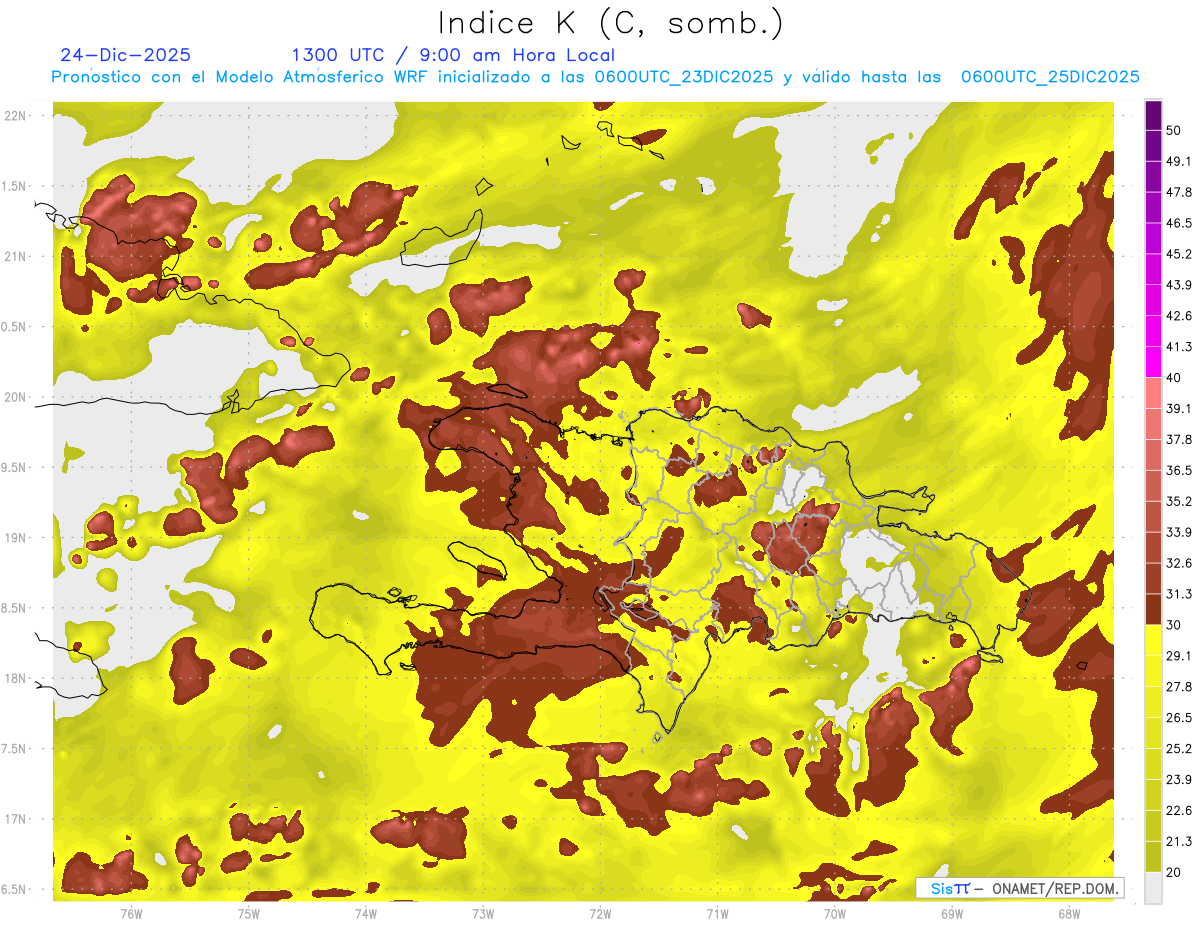Image resolution: width=1200 pixels, height=927 pixels.
Task: Click legend value "46.5"
Action: click(x=1179, y=223)
